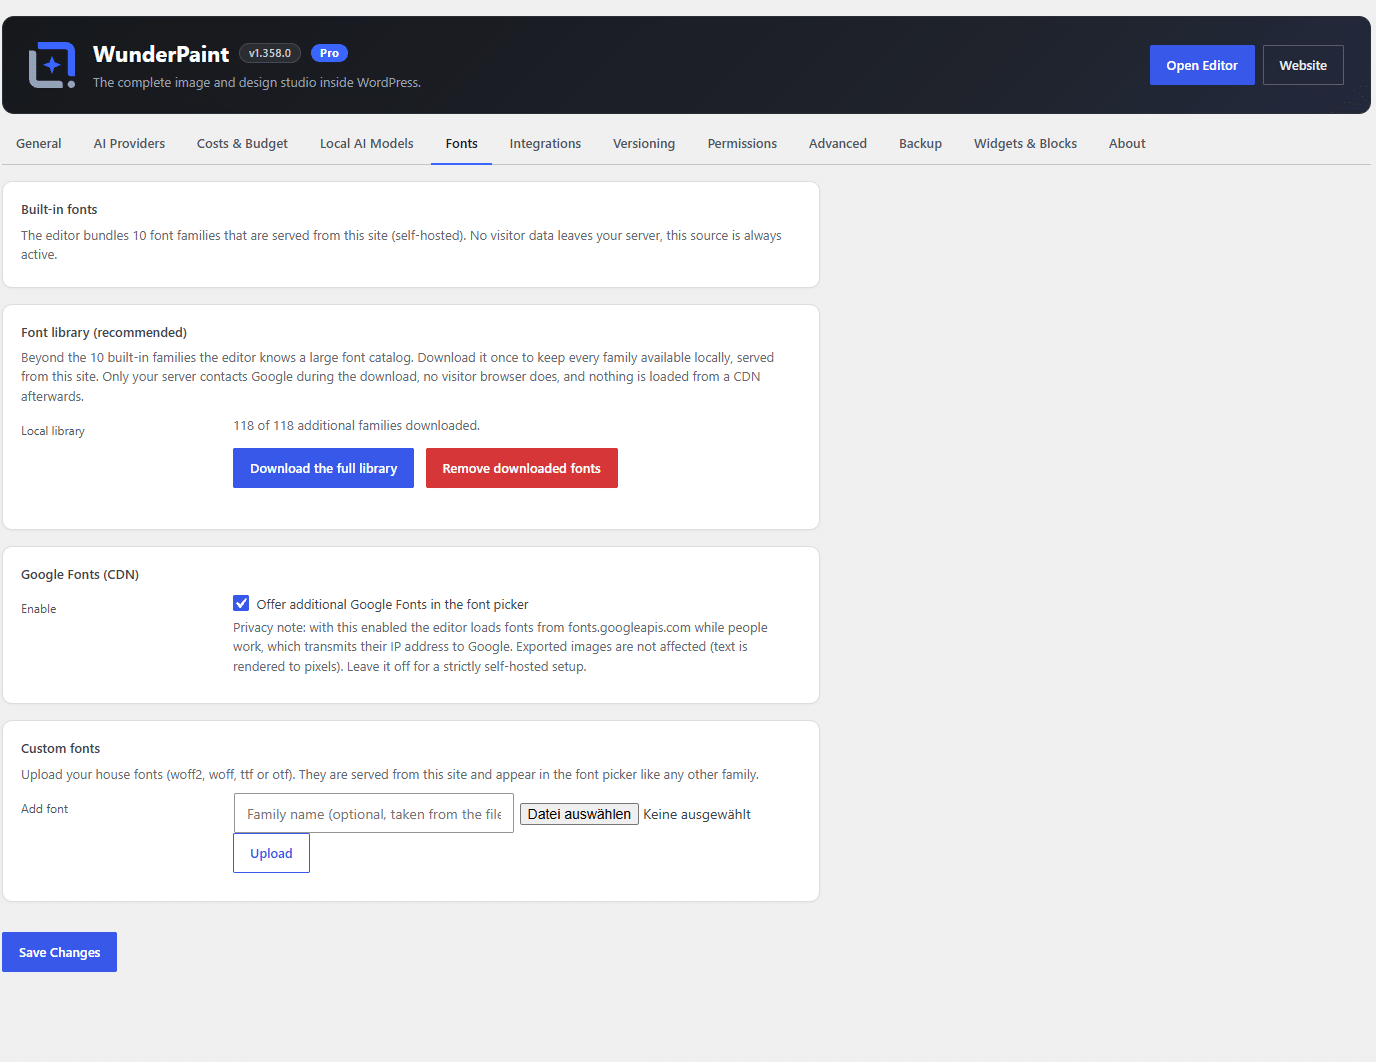The height and width of the screenshot is (1062, 1376).
Task: Open the Advanced tab
Action: (838, 144)
